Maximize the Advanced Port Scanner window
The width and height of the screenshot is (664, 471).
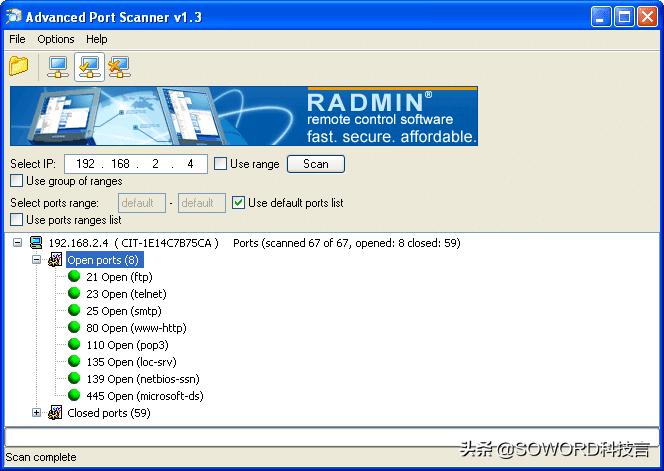click(x=624, y=17)
